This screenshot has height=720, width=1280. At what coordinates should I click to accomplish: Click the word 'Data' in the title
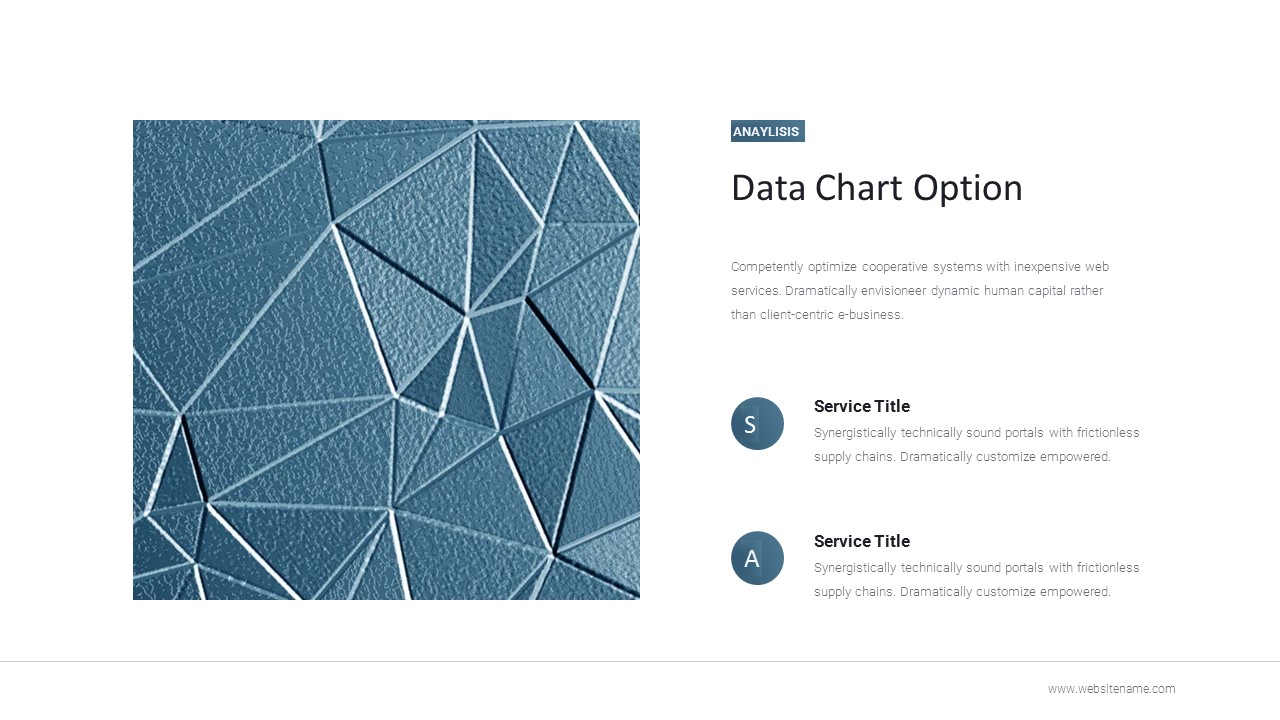(x=768, y=188)
